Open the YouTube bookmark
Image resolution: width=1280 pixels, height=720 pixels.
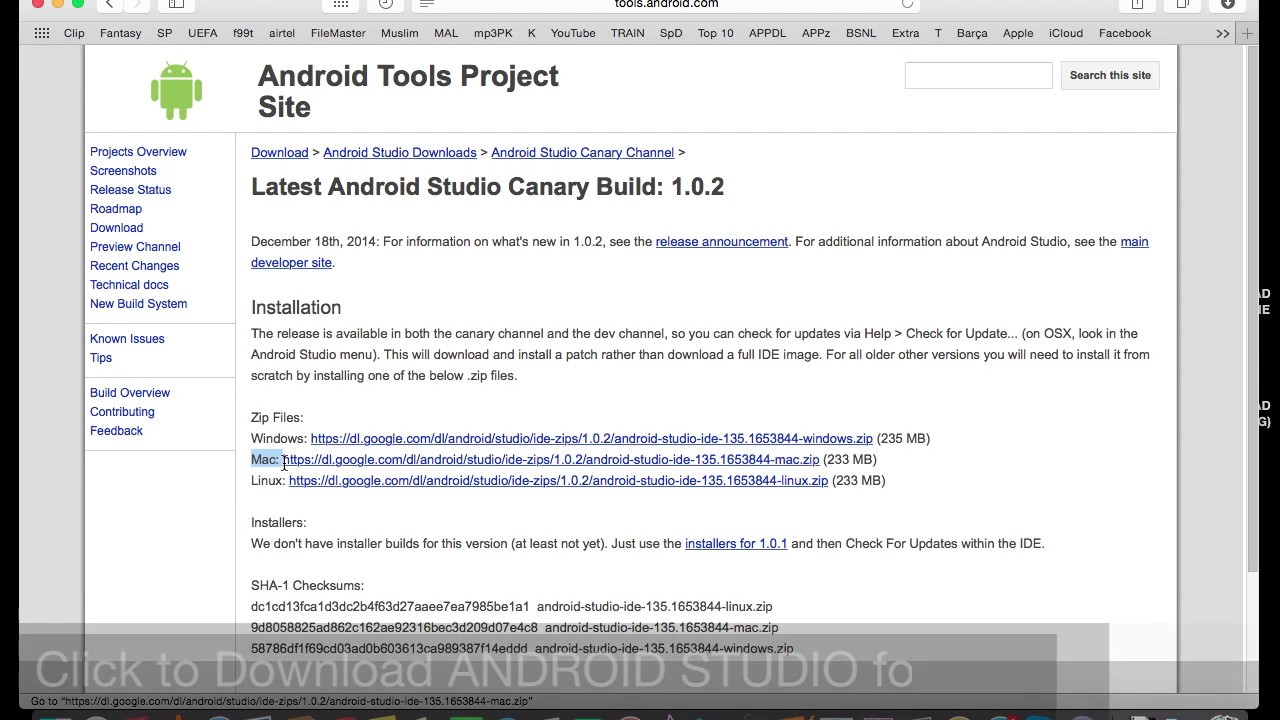point(573,33)
